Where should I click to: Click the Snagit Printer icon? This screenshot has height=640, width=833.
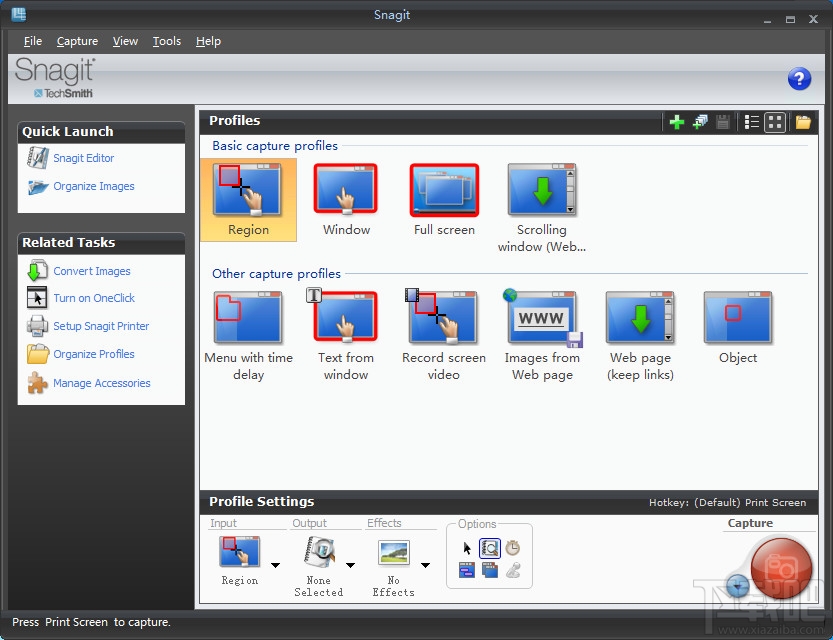pyautogui.click(x=37, y=326)
